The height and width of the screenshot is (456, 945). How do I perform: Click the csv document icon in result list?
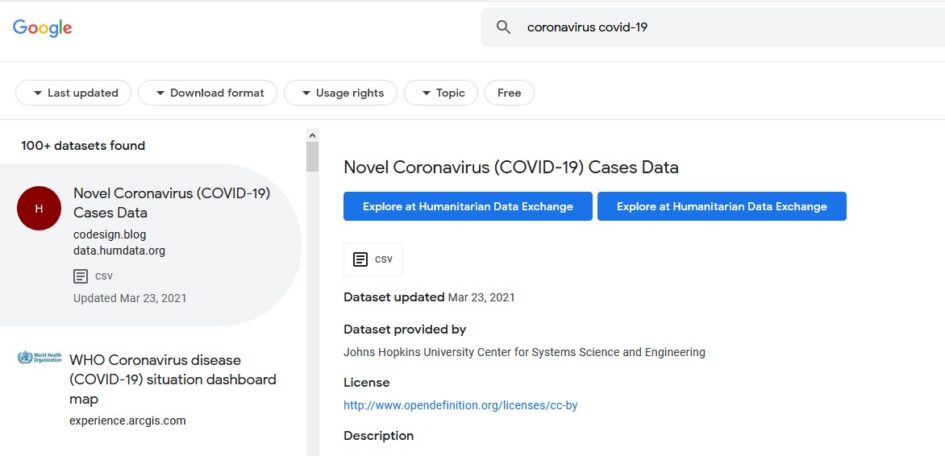tap(80, 276)
